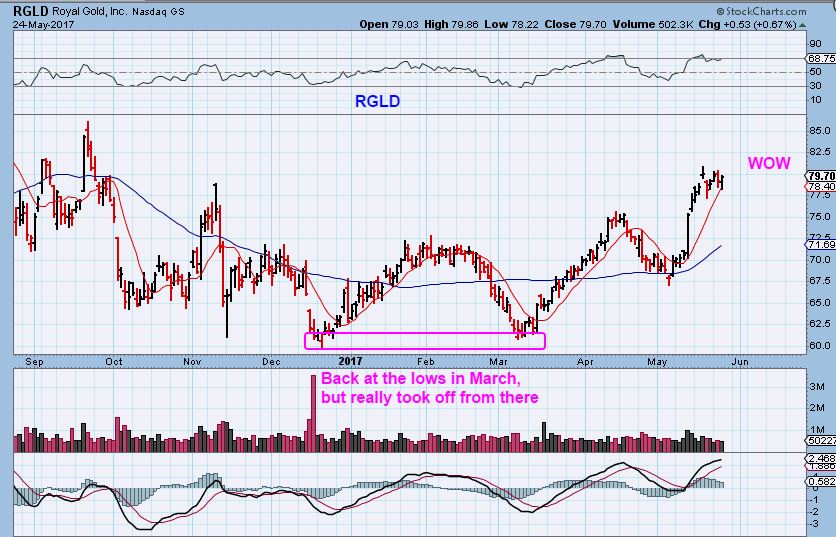The height and width of the screenshot is (537, 836).
Task: Select the 'Royal Gold, Inc.' company name
Action: coord(89,11)
